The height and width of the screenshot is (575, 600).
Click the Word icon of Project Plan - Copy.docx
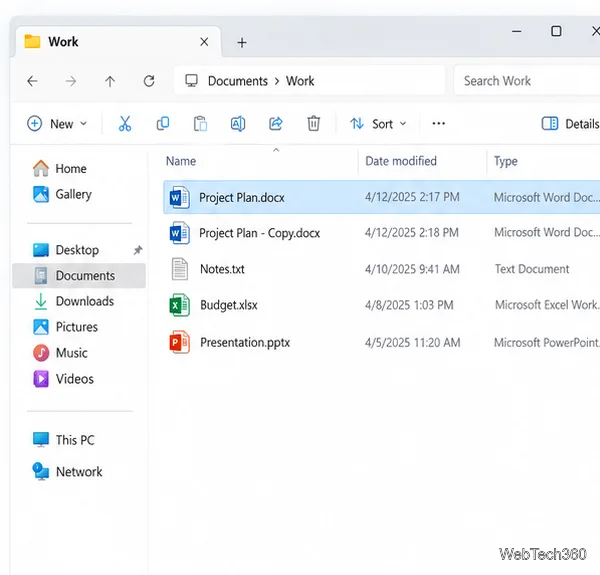coord(179,233)
